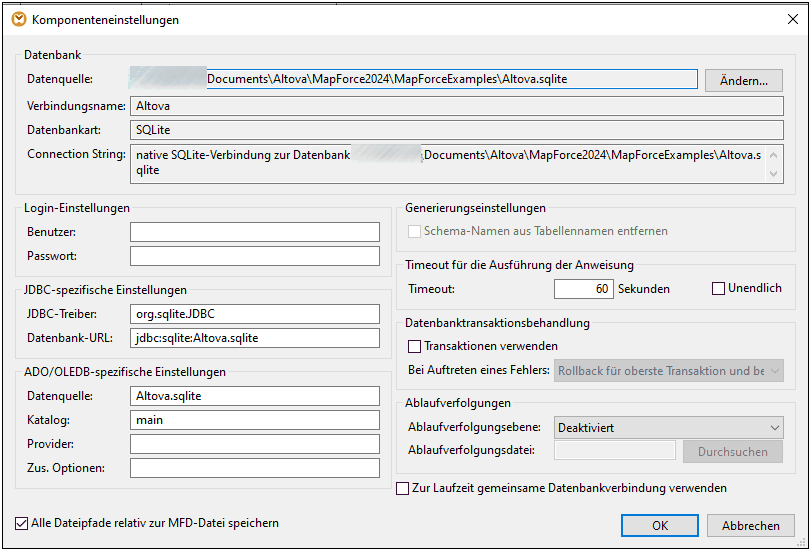811x551 pixels.
Task: Edit the Katalog field containing main
Action: click(x=255, y=420)
